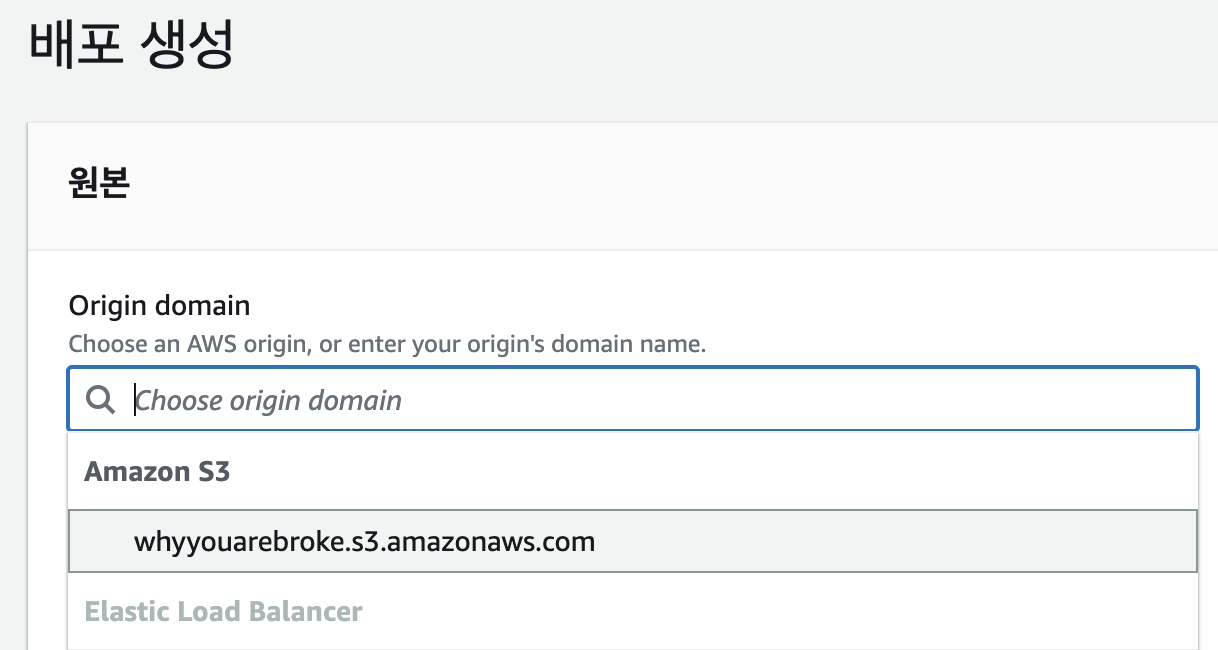
Task: Click the Elastic Load Balancer group
Action: 223,611
